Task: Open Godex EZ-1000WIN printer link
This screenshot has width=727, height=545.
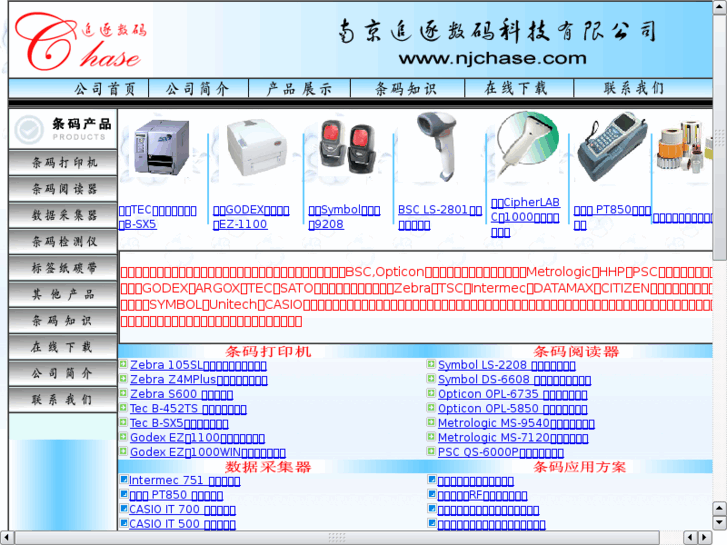Action: tap(208, 452)
